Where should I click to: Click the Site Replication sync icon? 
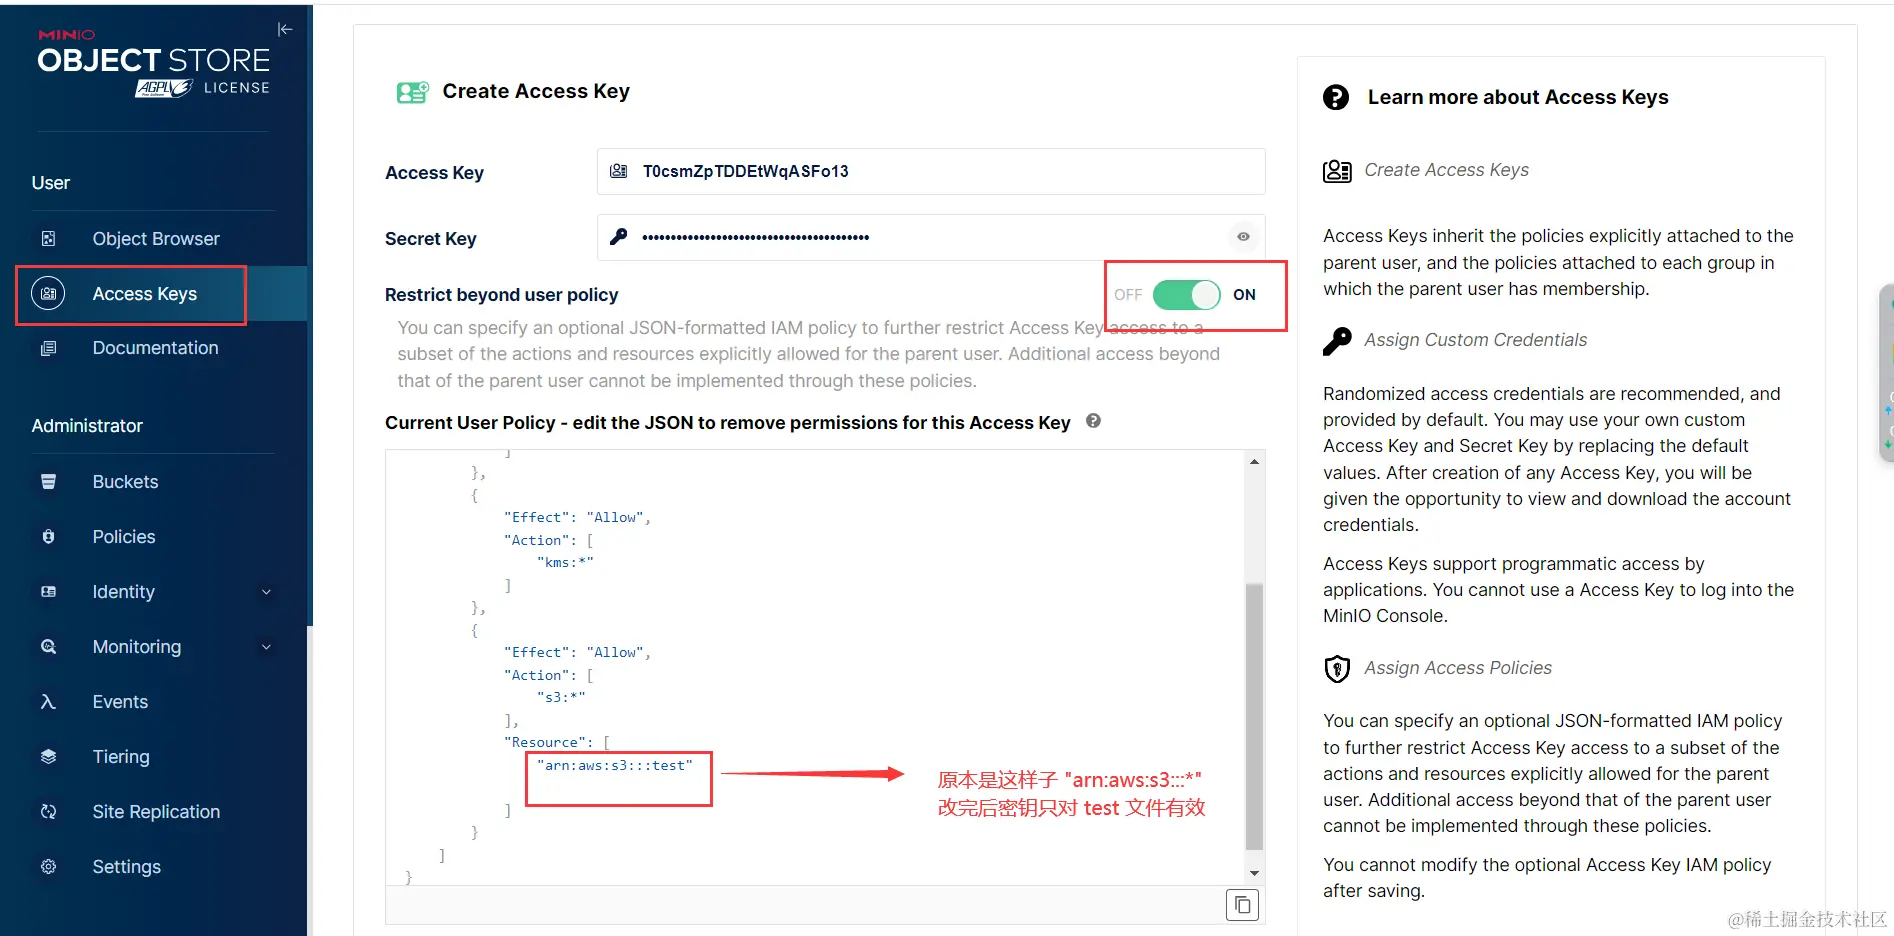[48, 812]
